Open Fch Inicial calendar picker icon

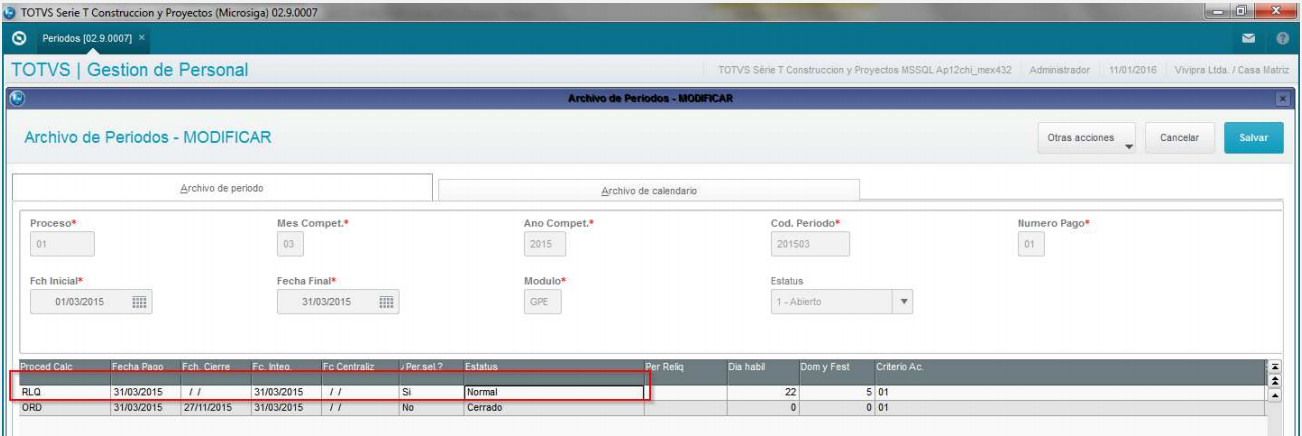[x=140, y=302]
